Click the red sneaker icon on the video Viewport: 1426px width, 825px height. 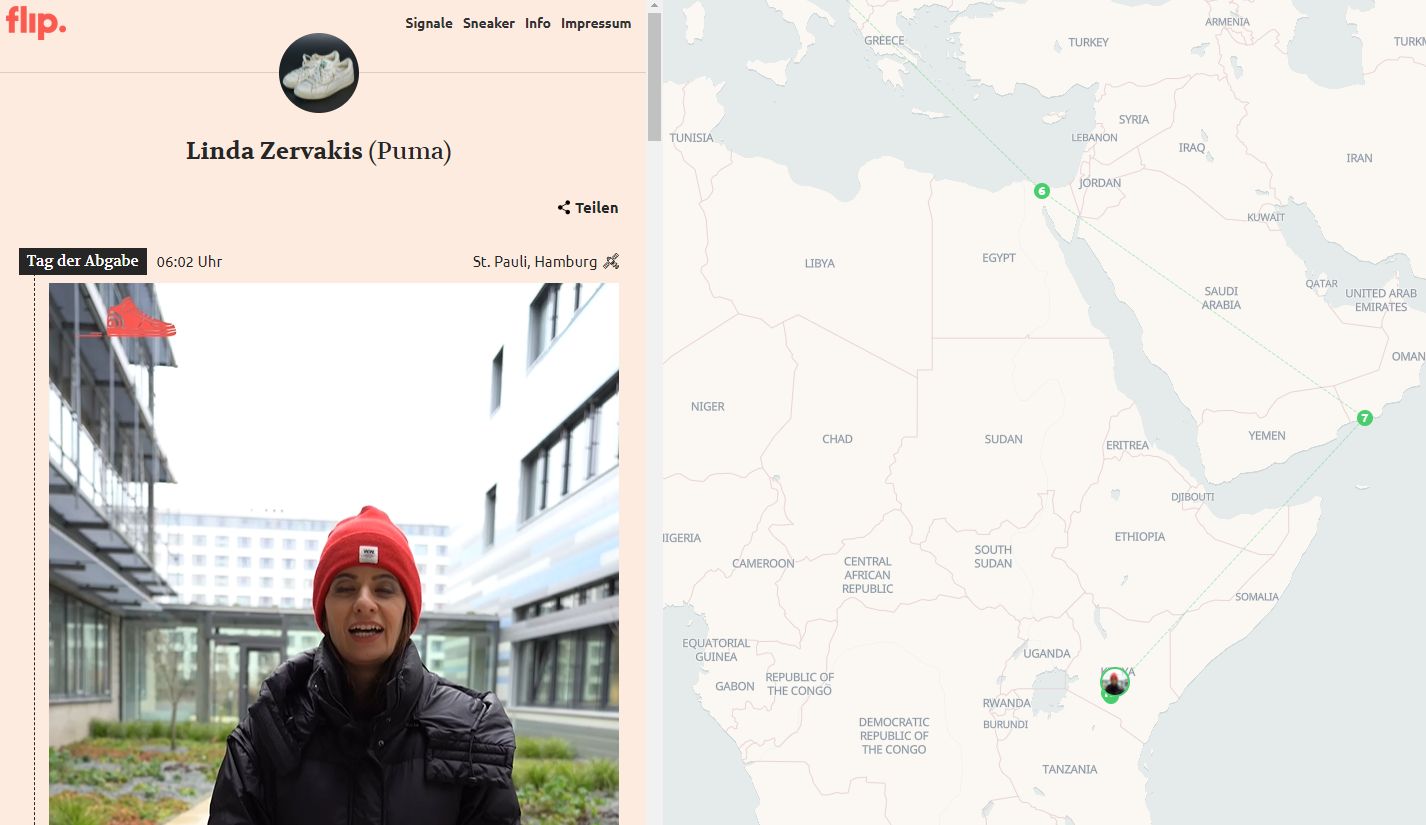(127, 318)
